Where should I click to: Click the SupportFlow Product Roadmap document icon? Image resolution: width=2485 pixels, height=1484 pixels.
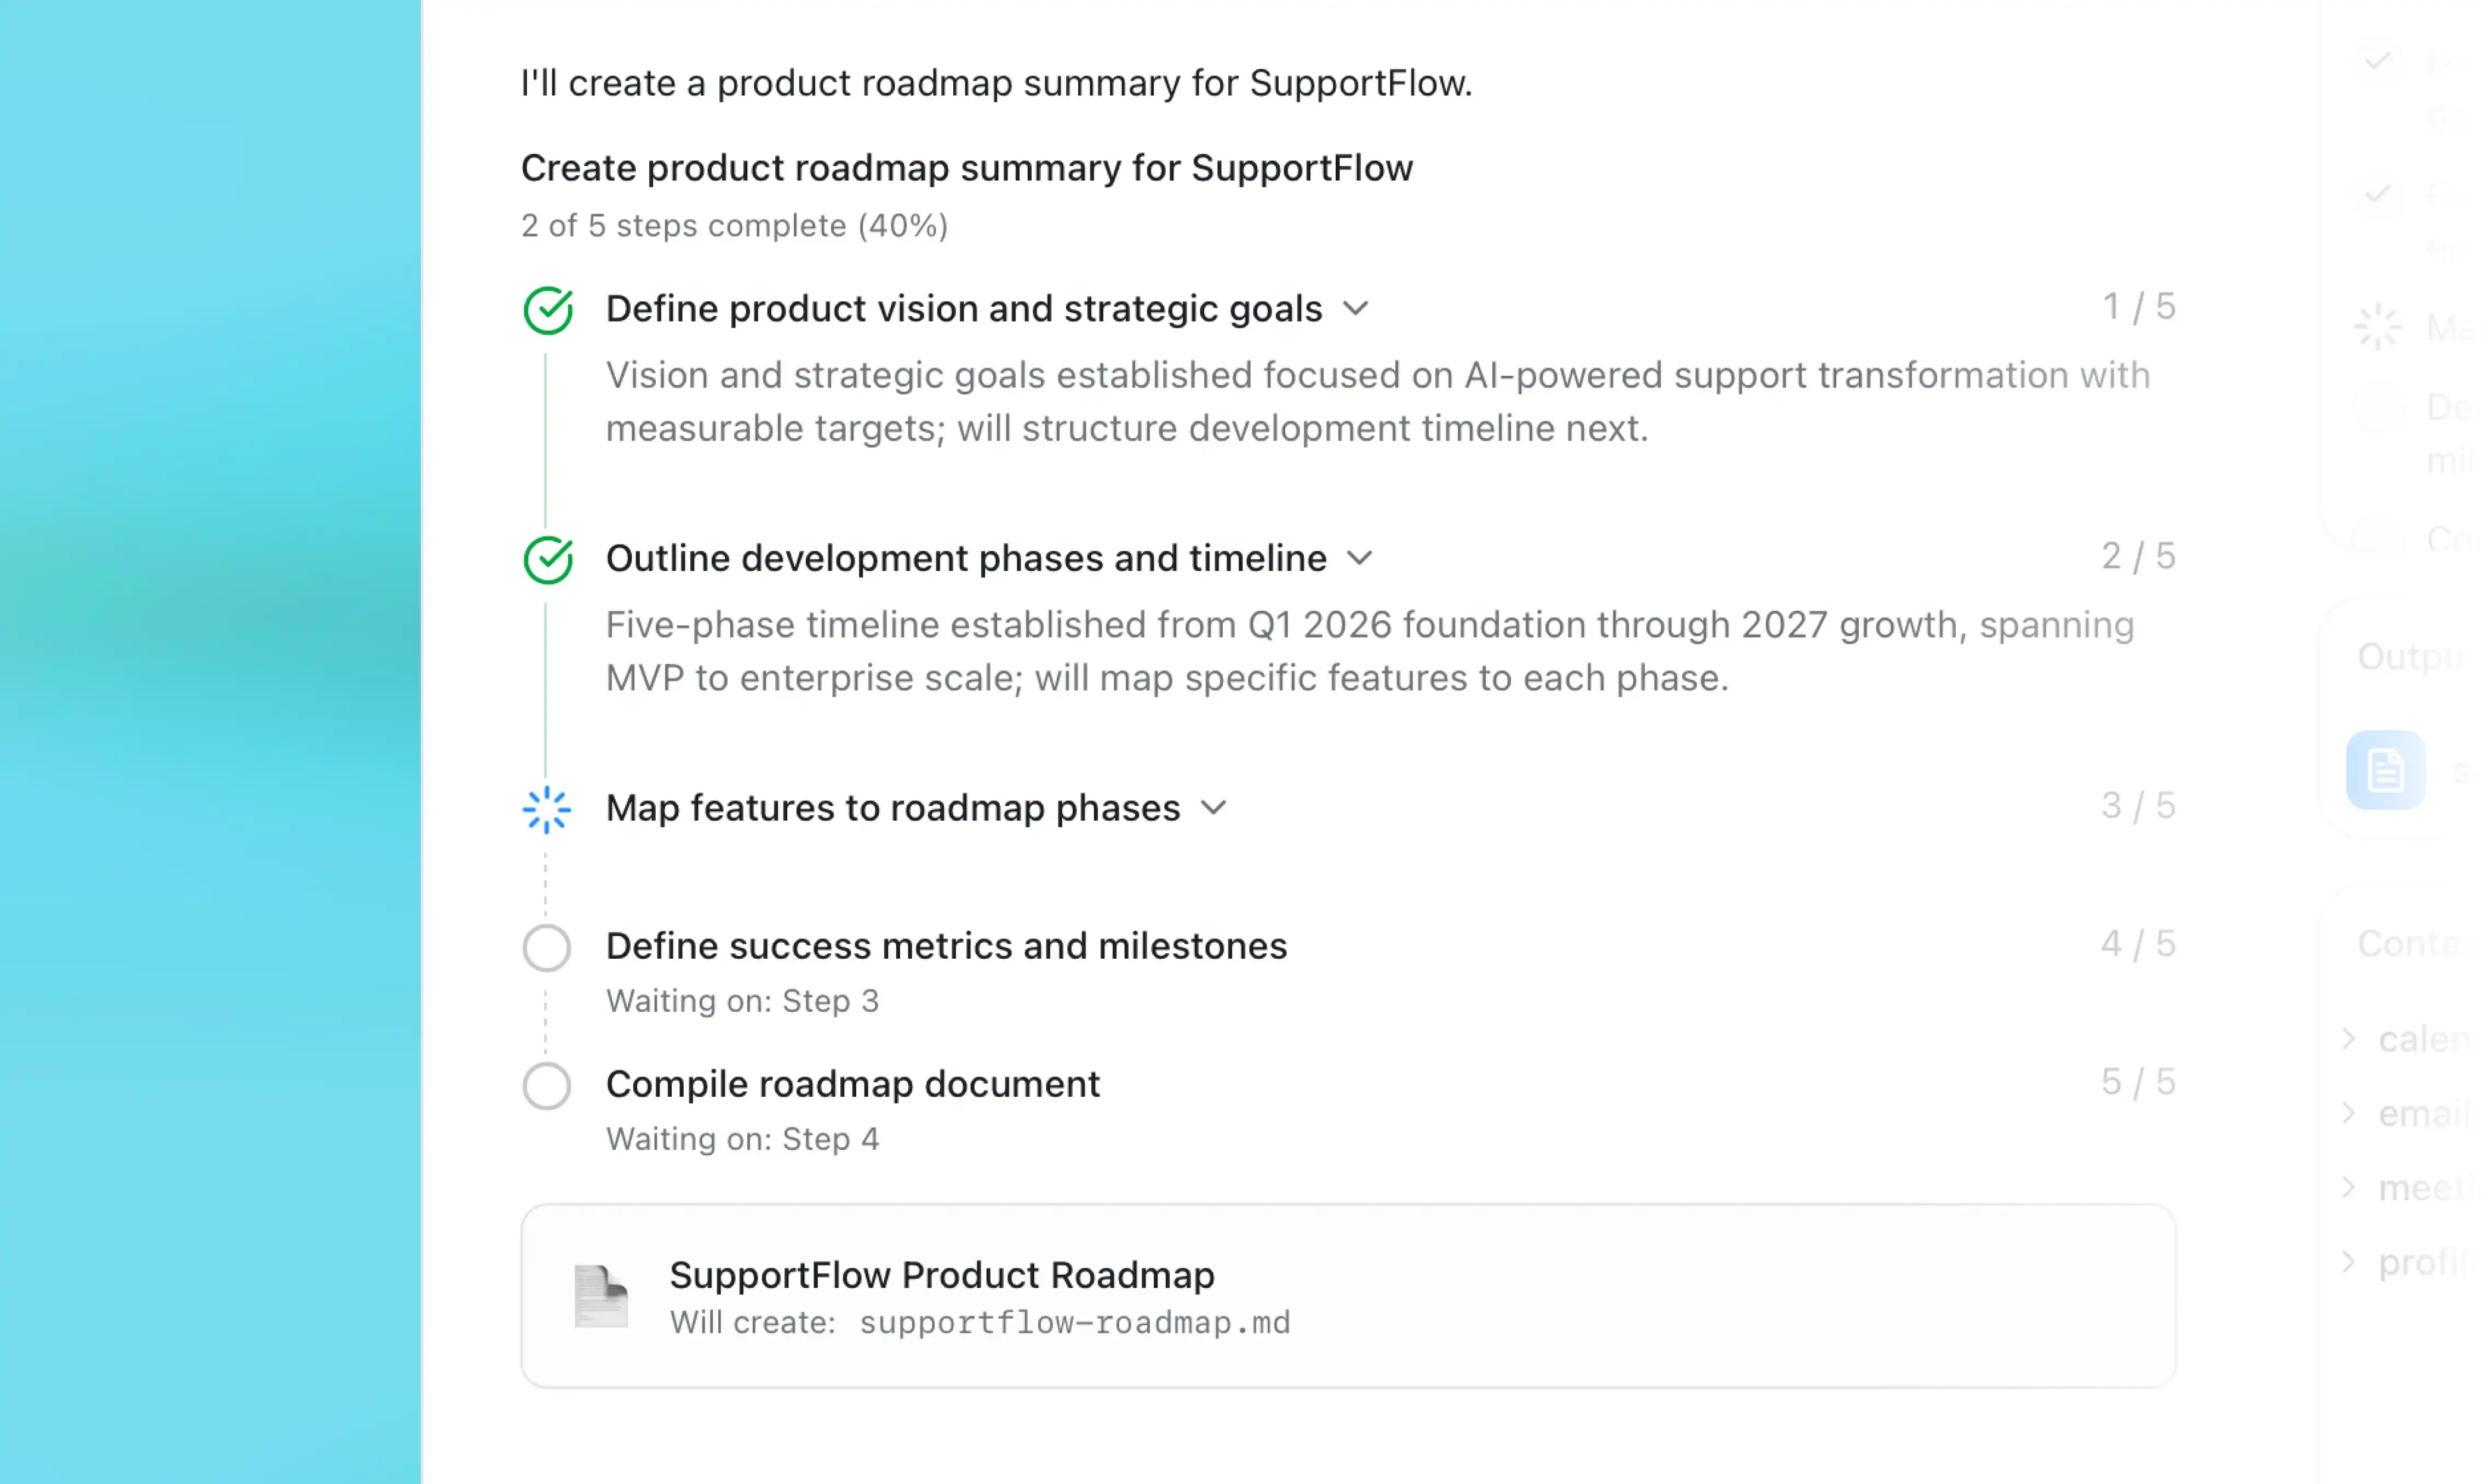pyautogui.click(x=600, y=1296)
